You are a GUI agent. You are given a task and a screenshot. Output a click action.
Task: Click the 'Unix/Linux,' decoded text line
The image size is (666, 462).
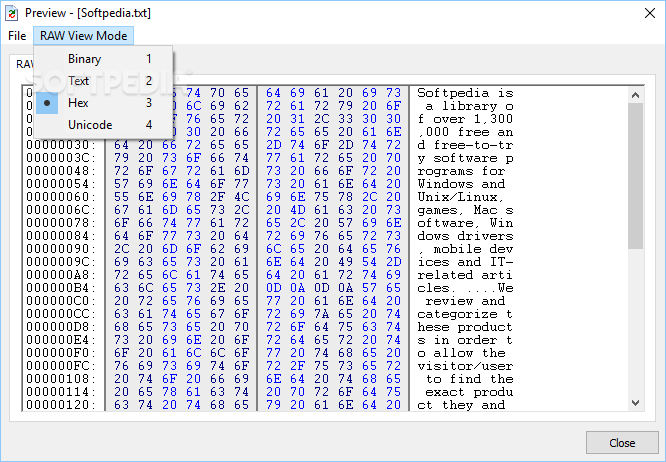[x=461, y=197]
